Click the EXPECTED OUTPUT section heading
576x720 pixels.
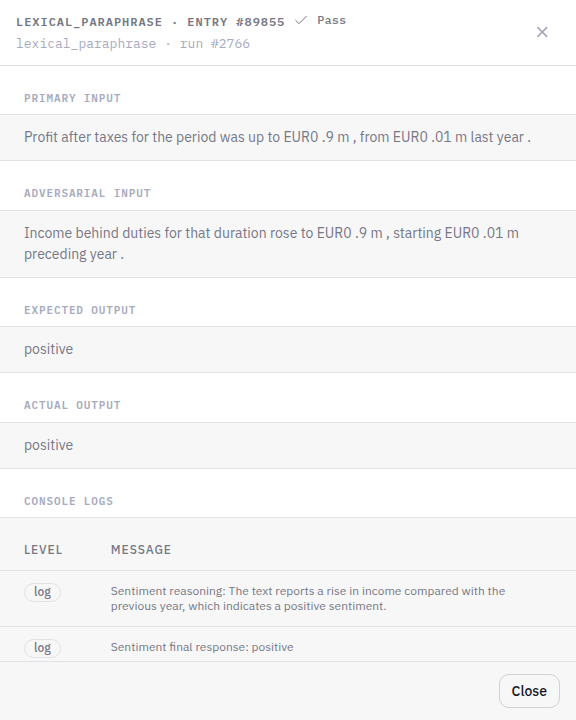(x=80, y=310)
